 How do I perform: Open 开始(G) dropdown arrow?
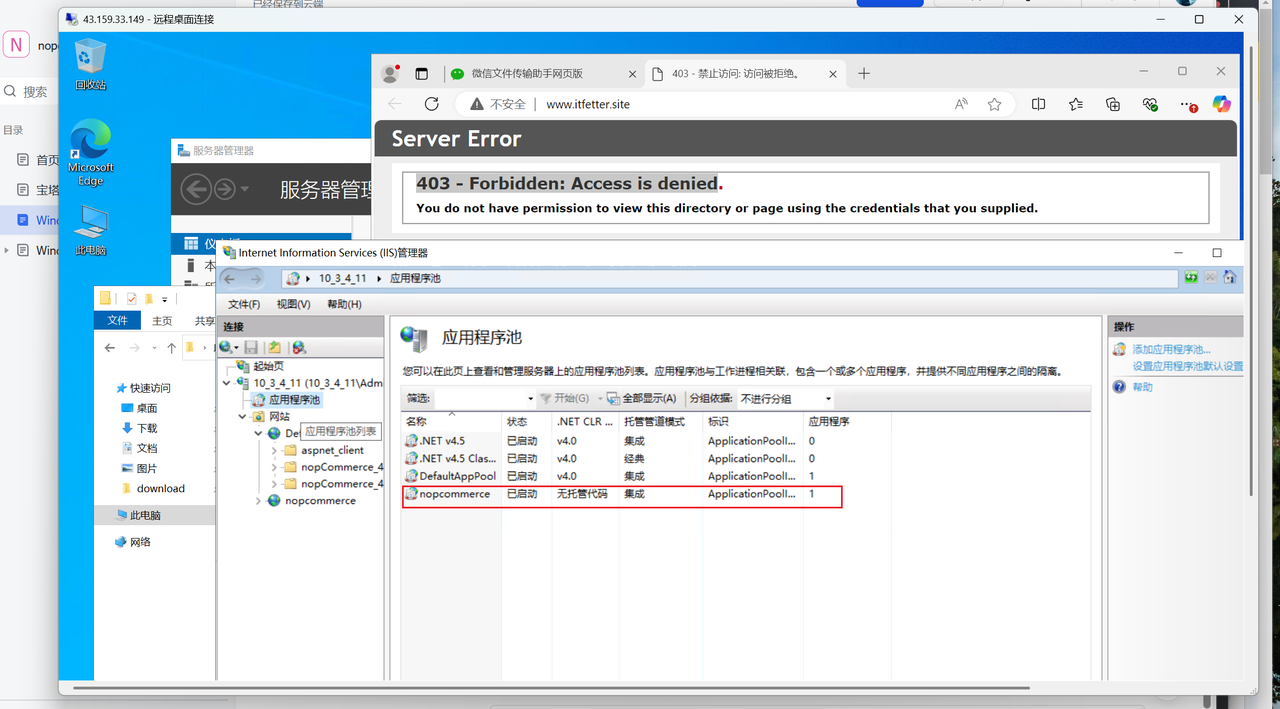click(x=600, y=398)
